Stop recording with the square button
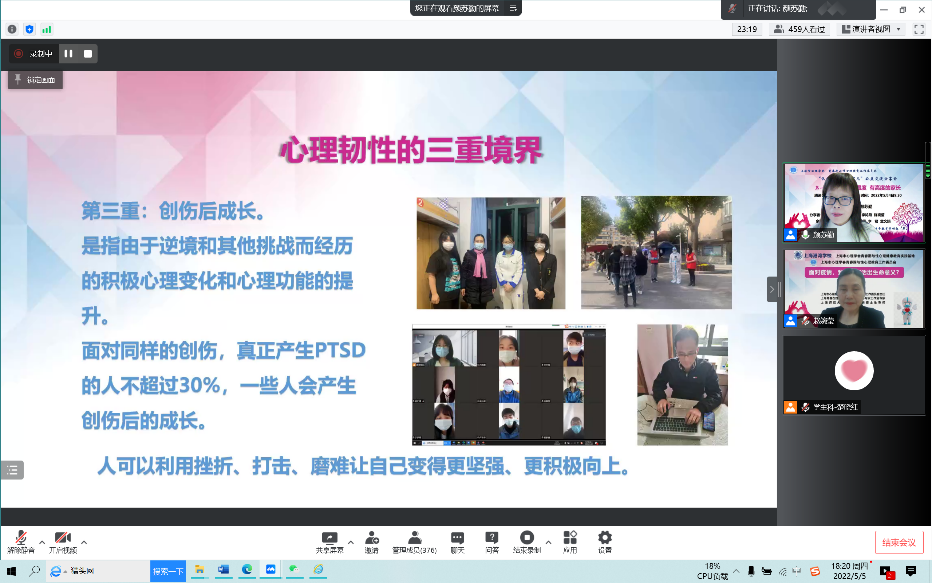Viewport: 932px width, 583px height. pos(88,53)
